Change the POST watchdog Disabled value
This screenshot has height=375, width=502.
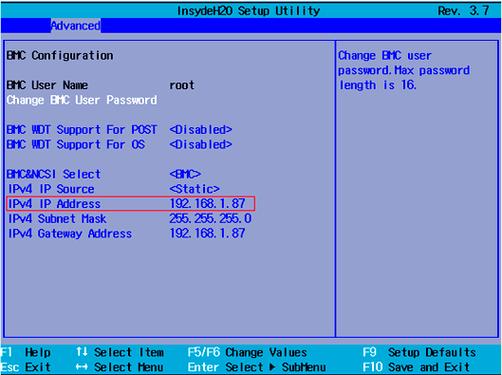201,130
